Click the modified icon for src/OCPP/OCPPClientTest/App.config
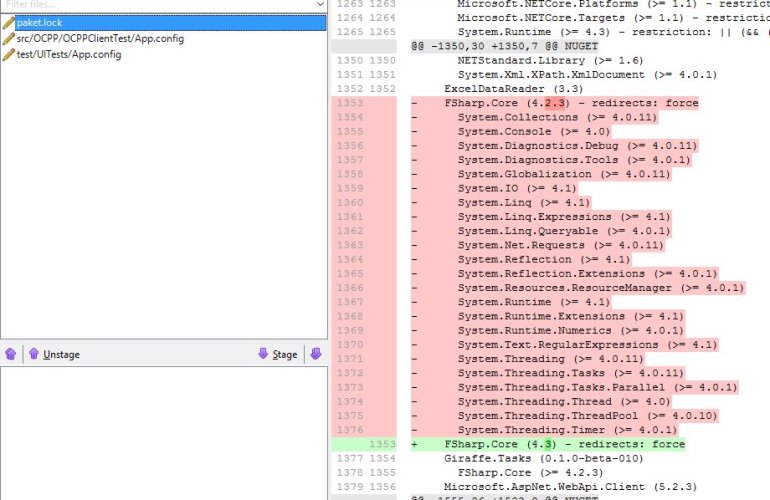Screen dimensions: 770x500 coord(9,38)
